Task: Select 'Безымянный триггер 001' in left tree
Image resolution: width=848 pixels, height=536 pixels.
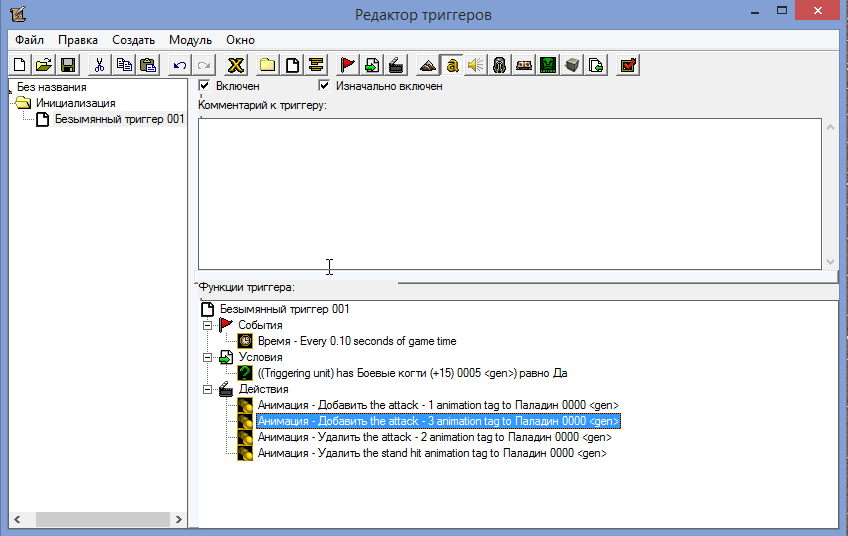Action: 120,119
